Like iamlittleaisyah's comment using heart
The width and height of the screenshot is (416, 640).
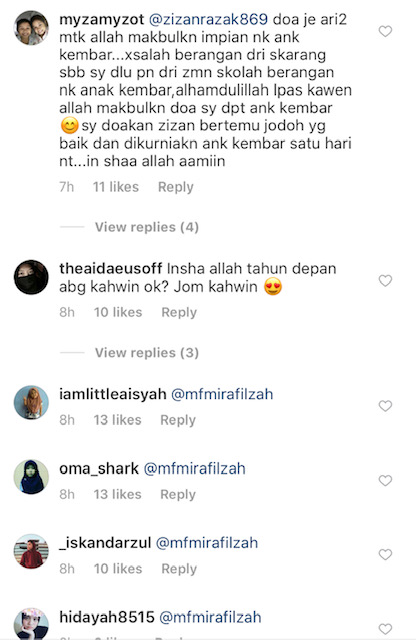(385, 406)
